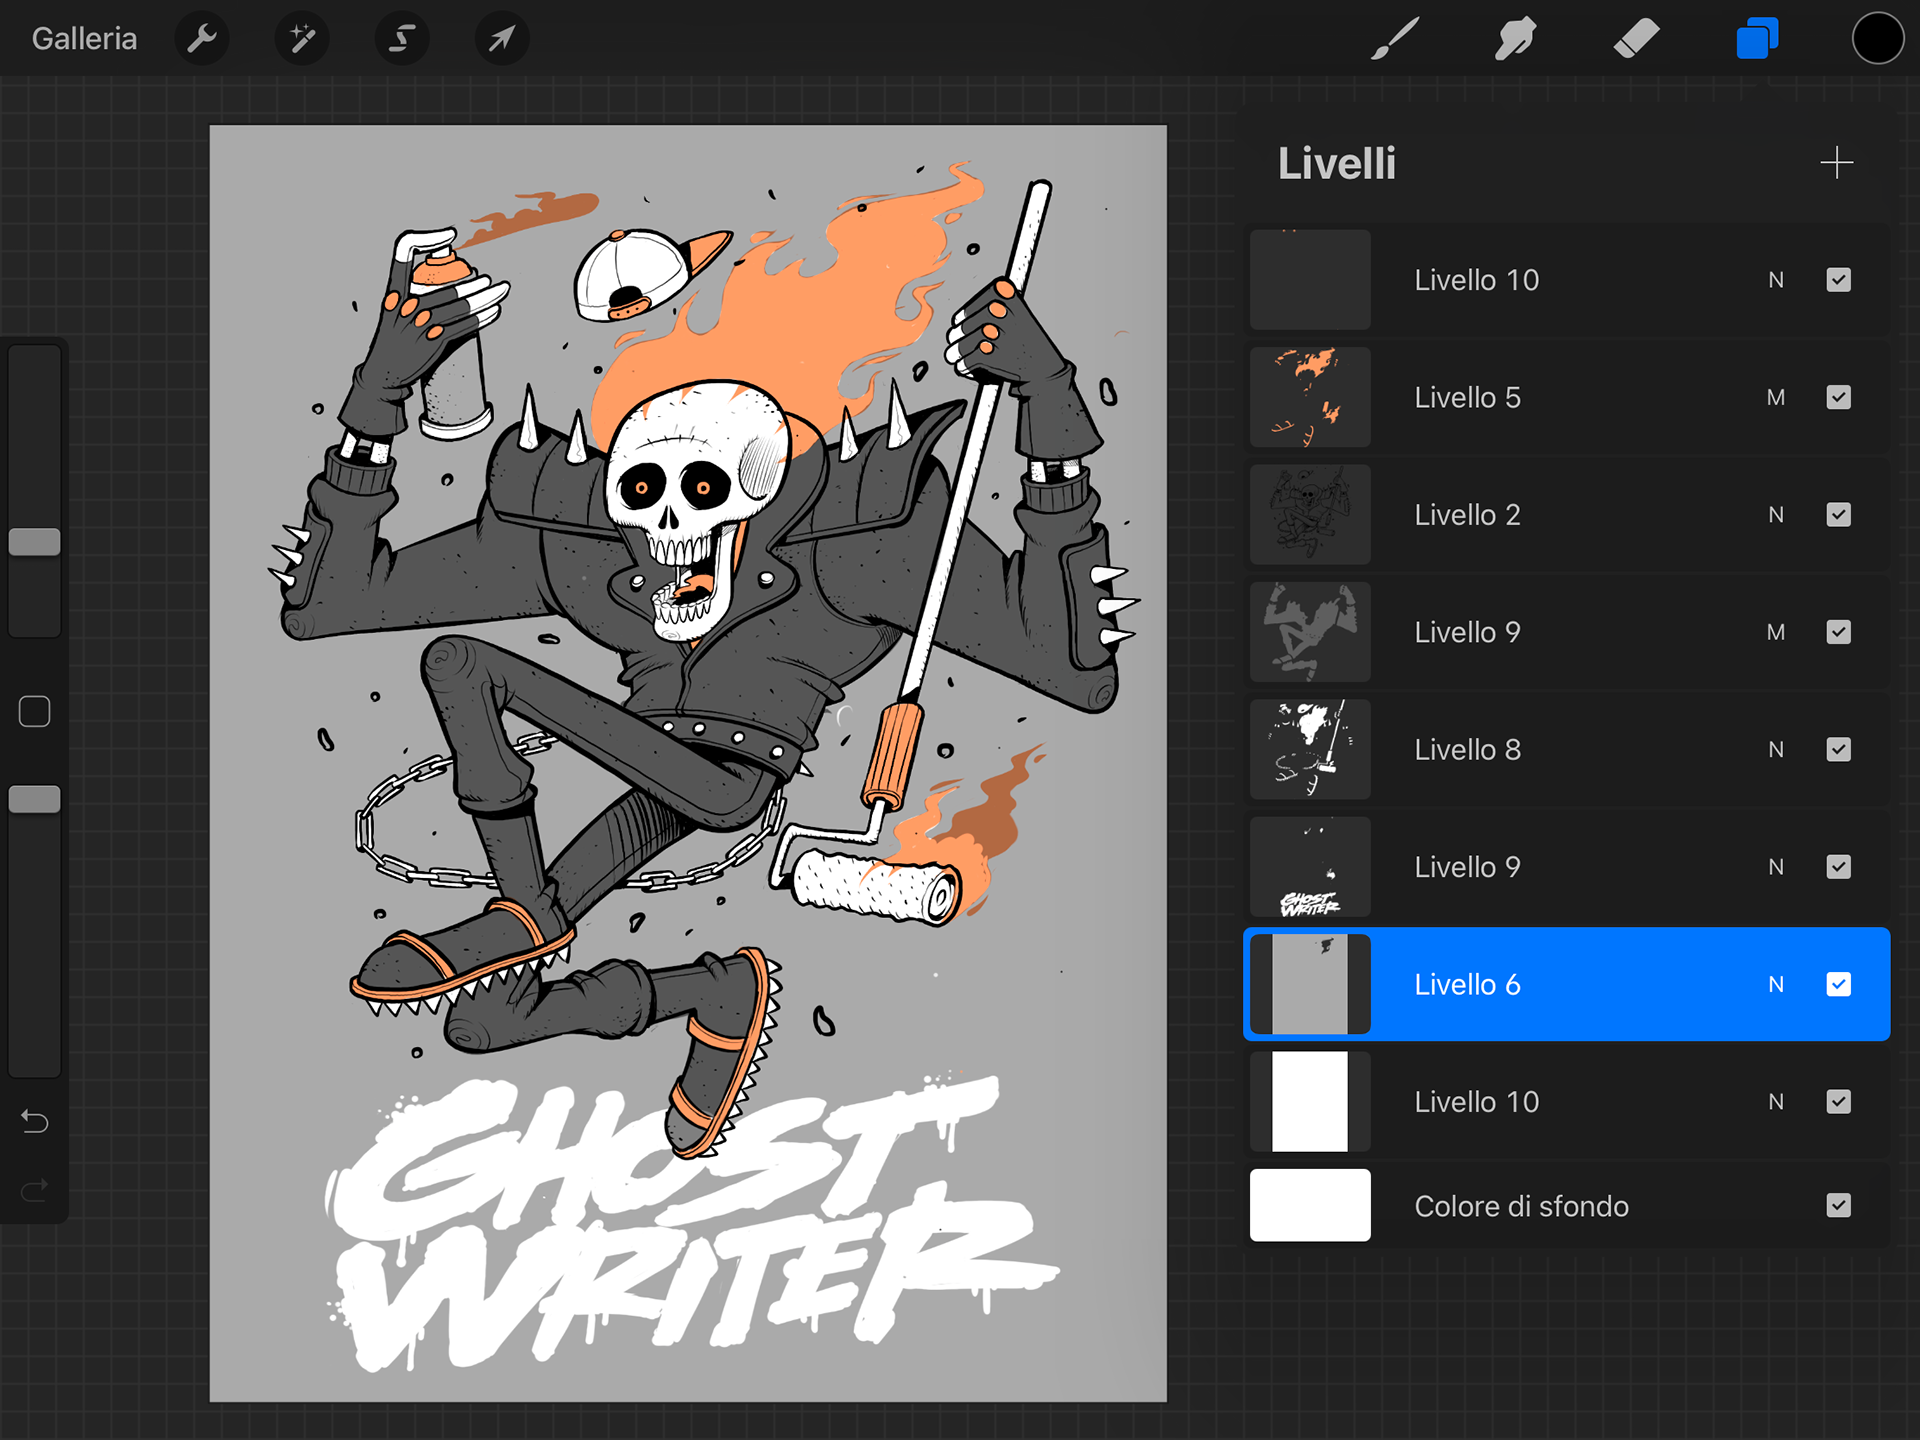This screenshot has width=1920, height=1440.
Task: Toggle Colore di sfondo visibility
Action: point(1838,1206)
